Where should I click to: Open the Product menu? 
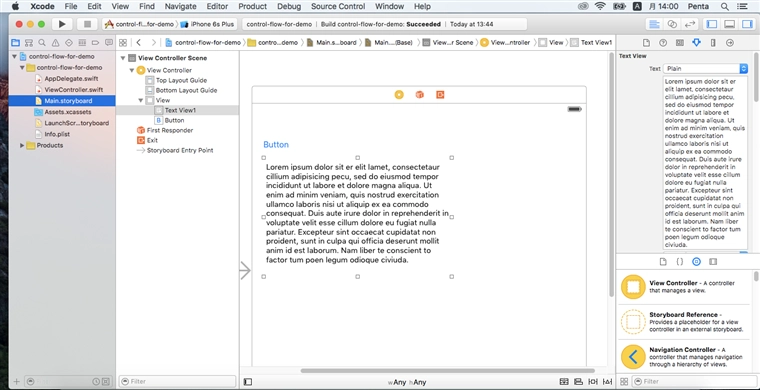tap(253, 6)
